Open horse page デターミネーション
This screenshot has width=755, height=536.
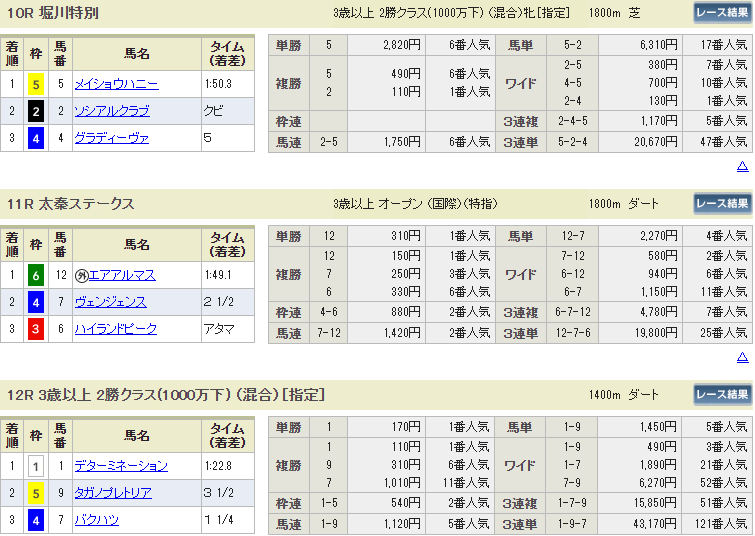(121, 466)
